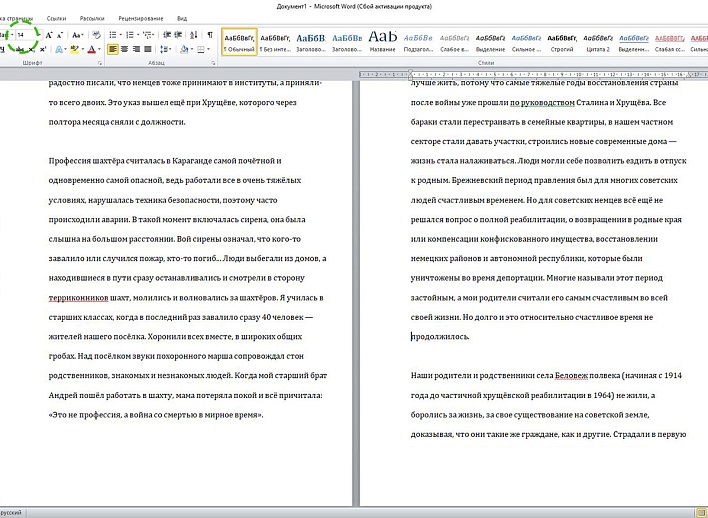Toggle align text right
Screen dimensions: 708x518
click(x=136, y=49)
